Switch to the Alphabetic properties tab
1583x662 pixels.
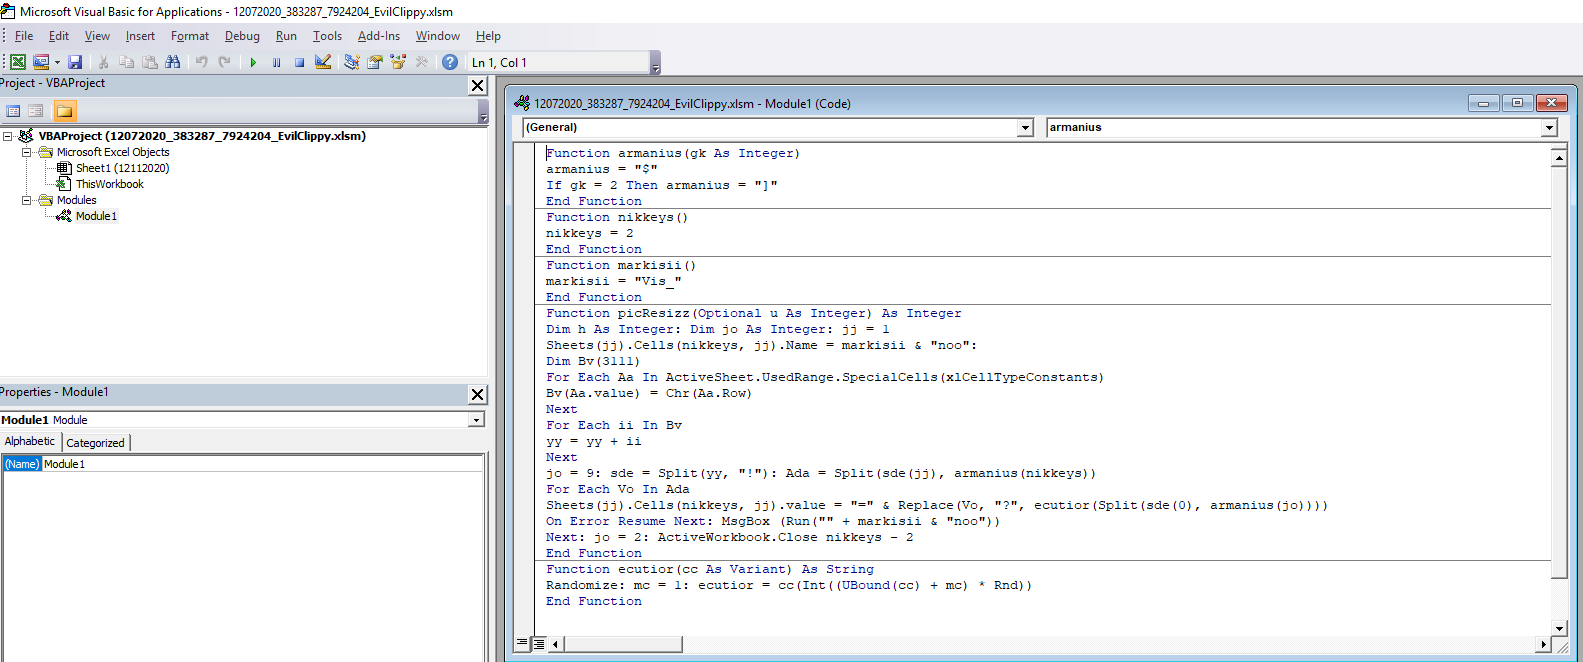pyautogui.click(x=30, y=441)
